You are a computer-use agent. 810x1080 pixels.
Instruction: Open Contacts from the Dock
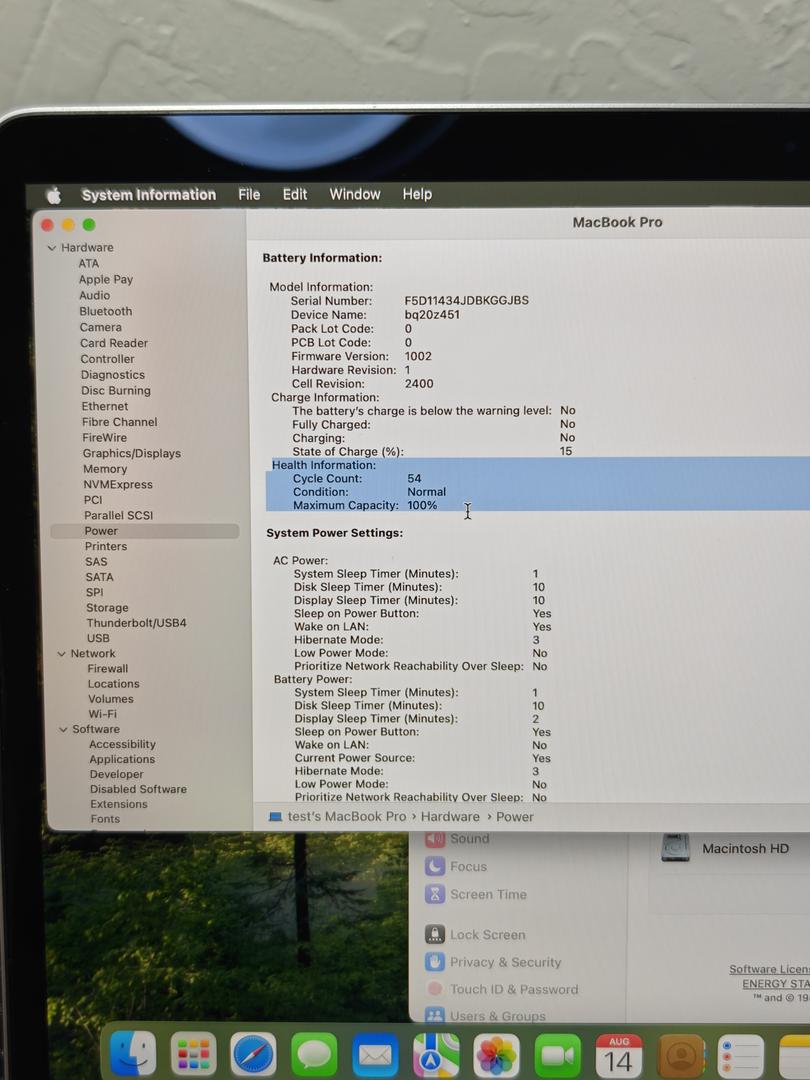681,1055
